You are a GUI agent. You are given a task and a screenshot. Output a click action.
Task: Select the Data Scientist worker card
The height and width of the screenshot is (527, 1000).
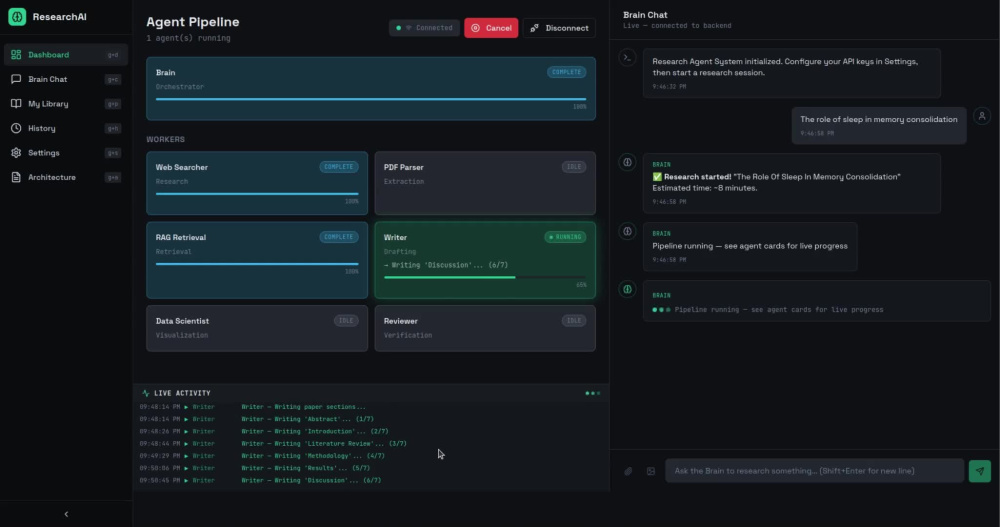click(257, 328)
